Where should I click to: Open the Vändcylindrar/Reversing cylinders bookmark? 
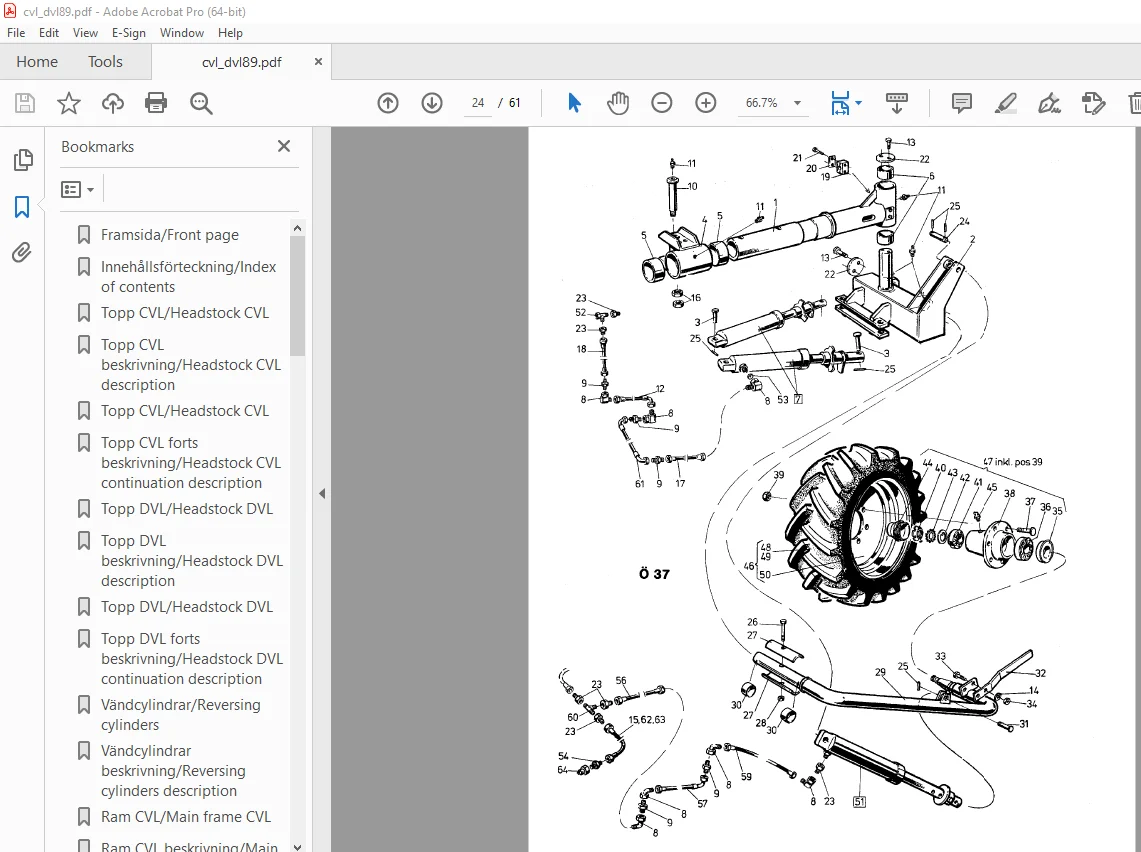[180, 714]
